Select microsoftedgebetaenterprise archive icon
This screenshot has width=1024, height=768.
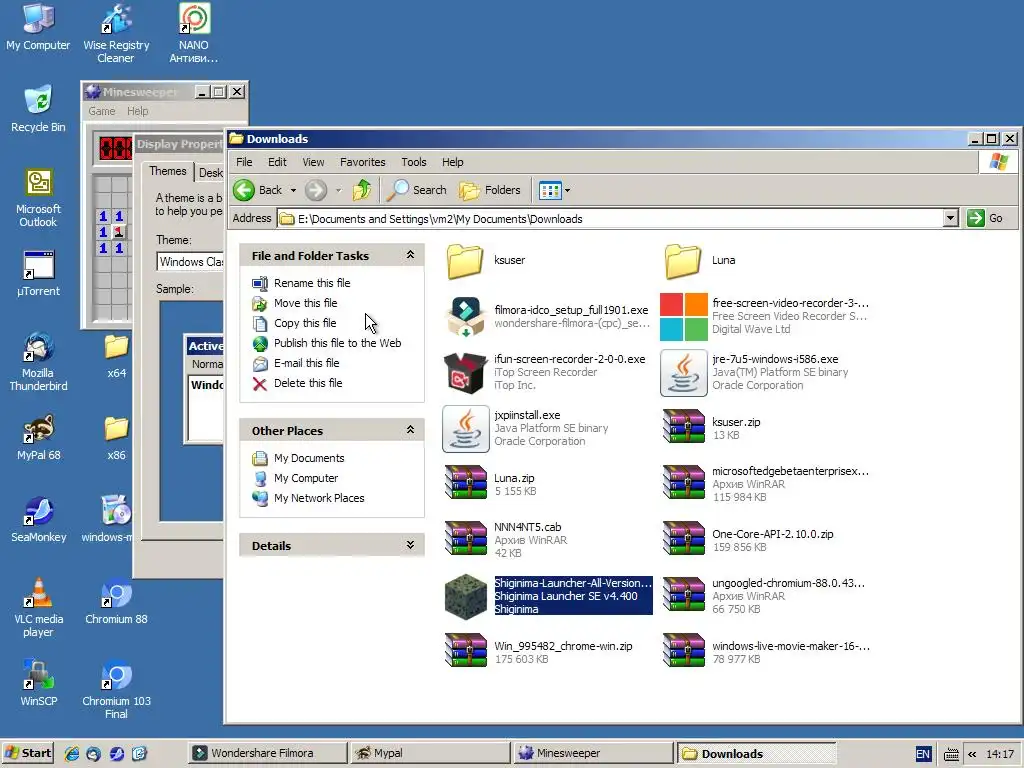(x=683, y=483)
